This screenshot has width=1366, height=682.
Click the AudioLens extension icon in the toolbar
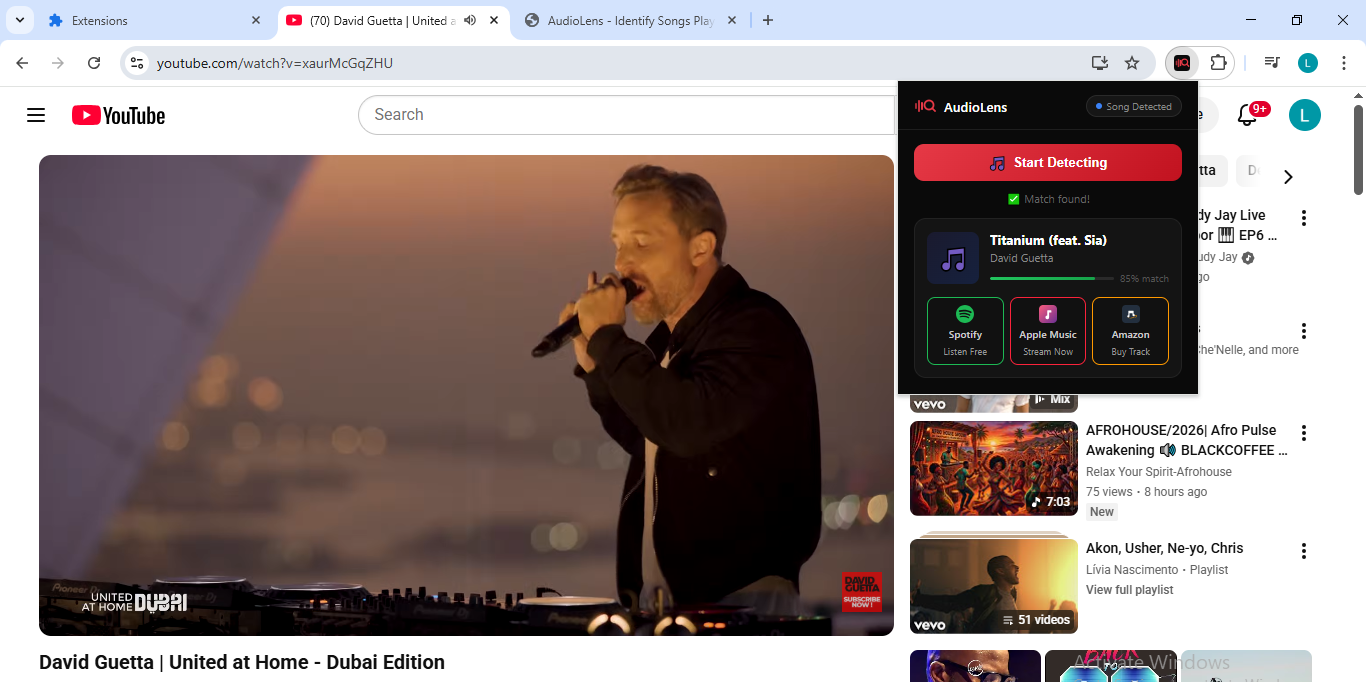click(1181, 62)
